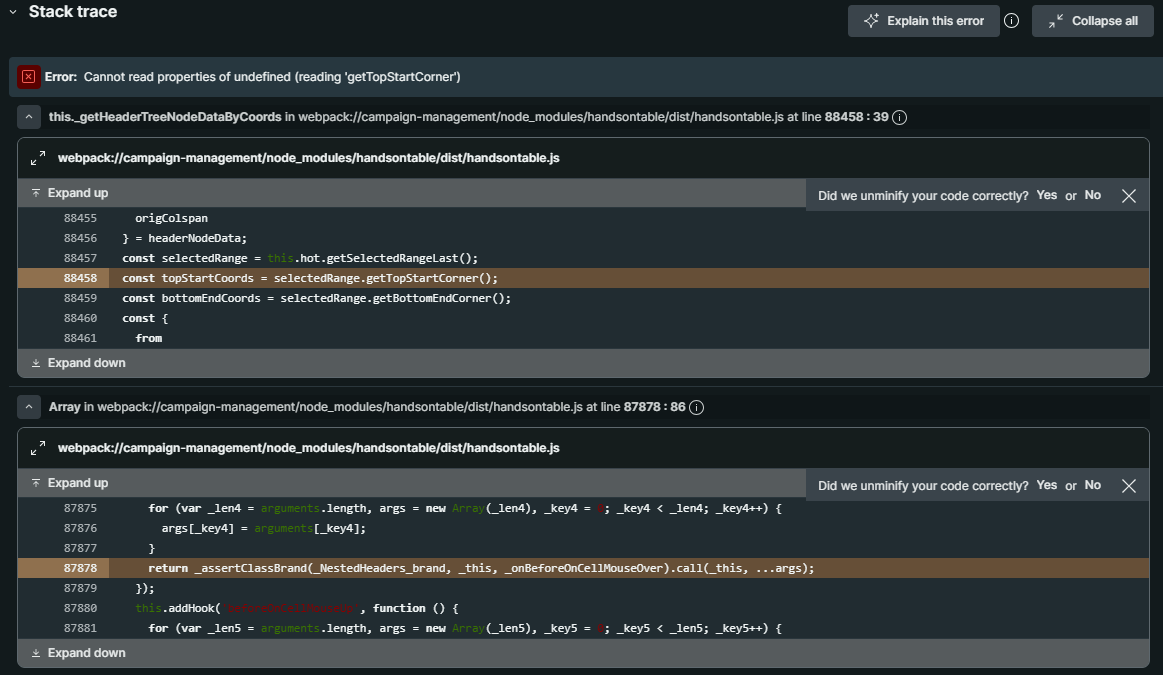Expand up in the second code block
This screenshot has height=675, width=1163.
(x=70, y=483)
